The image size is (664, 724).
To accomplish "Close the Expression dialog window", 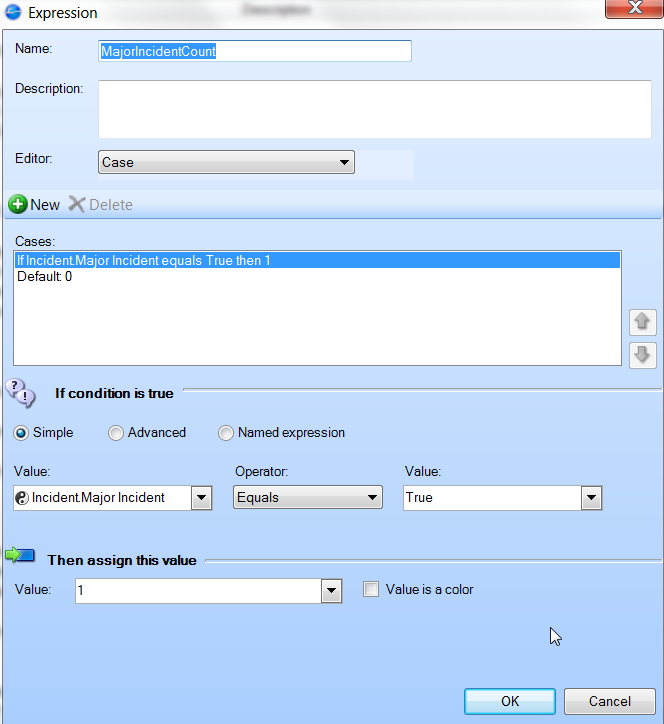I will click(632, 9).
